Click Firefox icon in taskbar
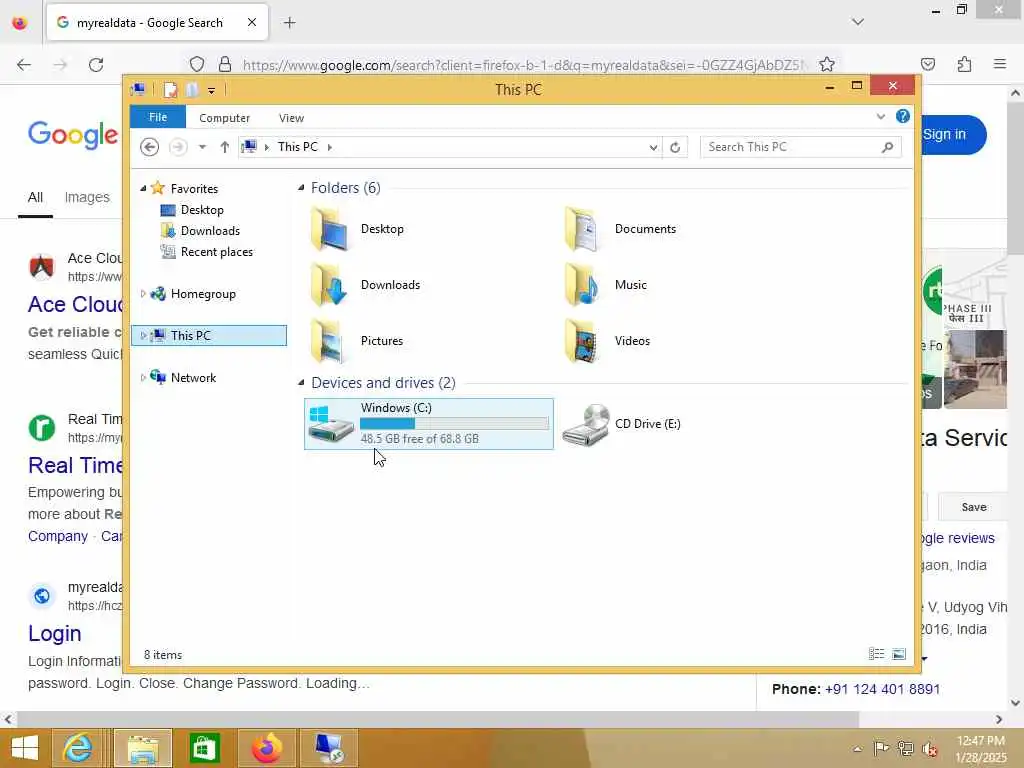Screen dimensions: 1024x768 coord(267,748)
